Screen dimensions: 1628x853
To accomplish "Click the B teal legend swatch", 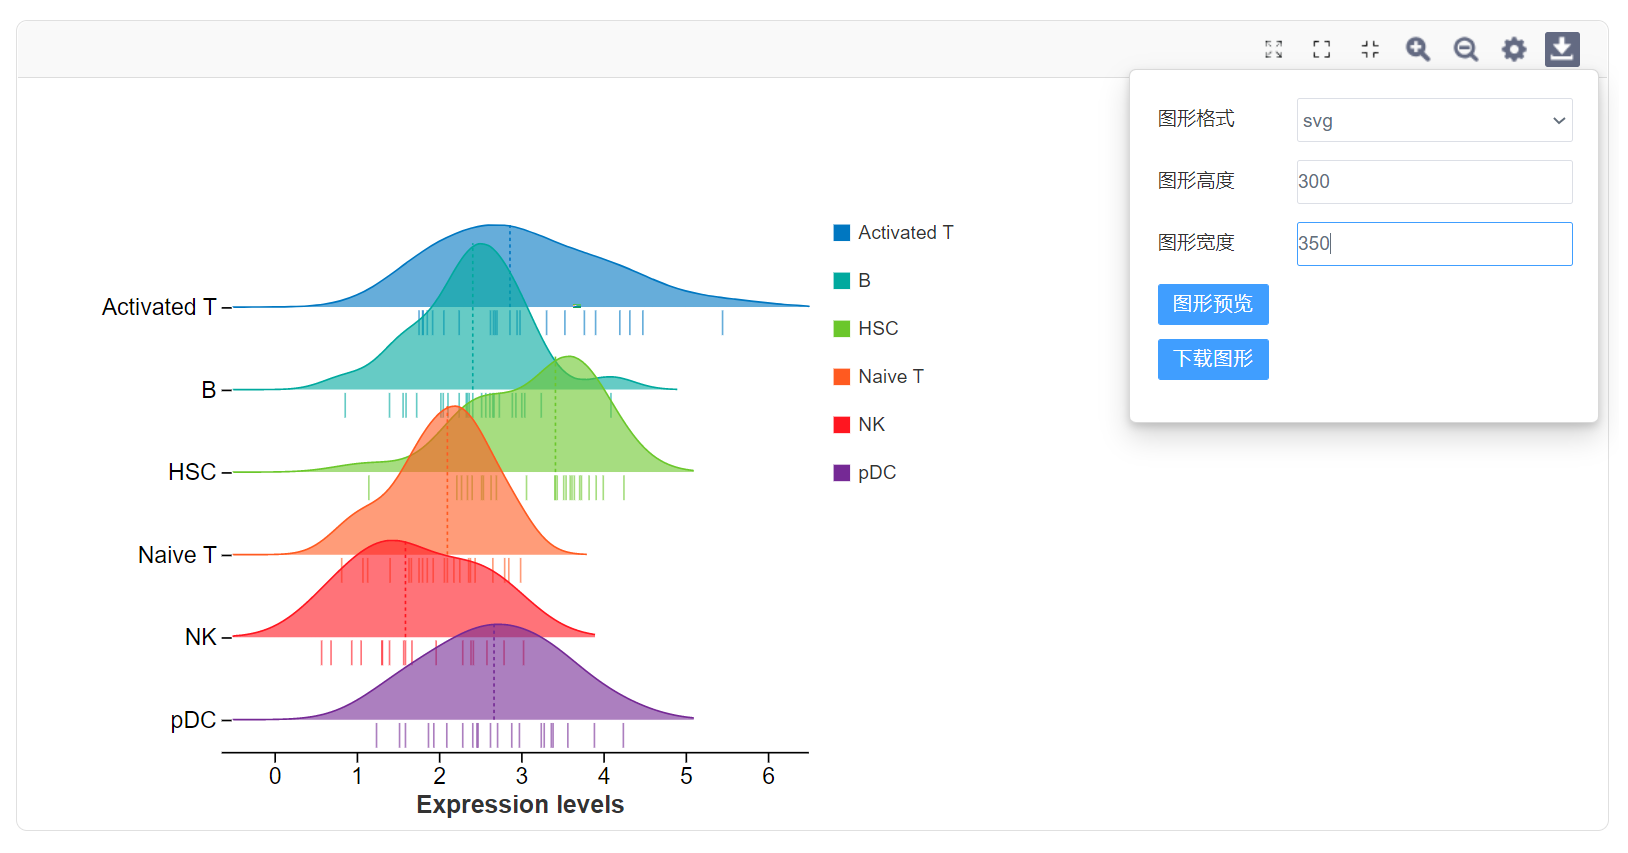I will click(x=842, y=281).
